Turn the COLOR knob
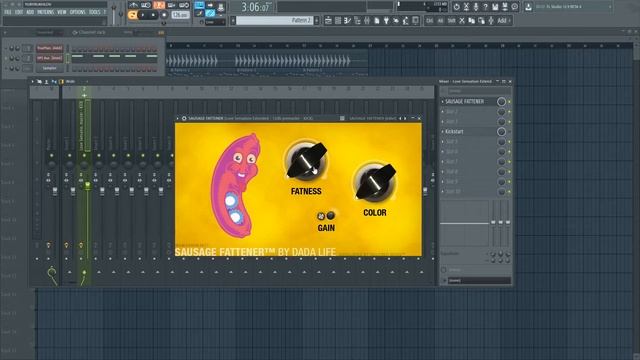Viewport: 640px width, 360px height. pos(374,182)
